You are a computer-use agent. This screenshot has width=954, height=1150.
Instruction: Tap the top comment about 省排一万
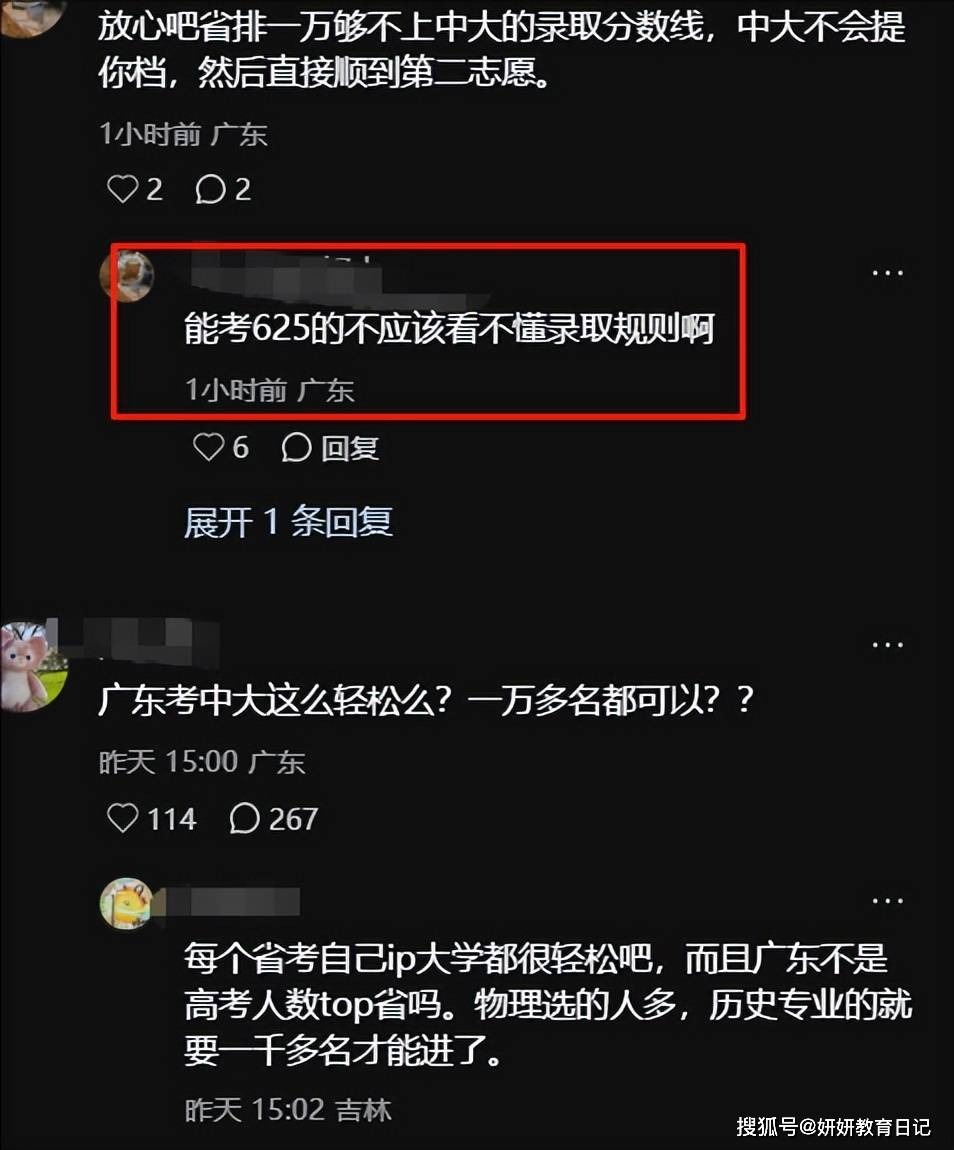tap(502, 50)
